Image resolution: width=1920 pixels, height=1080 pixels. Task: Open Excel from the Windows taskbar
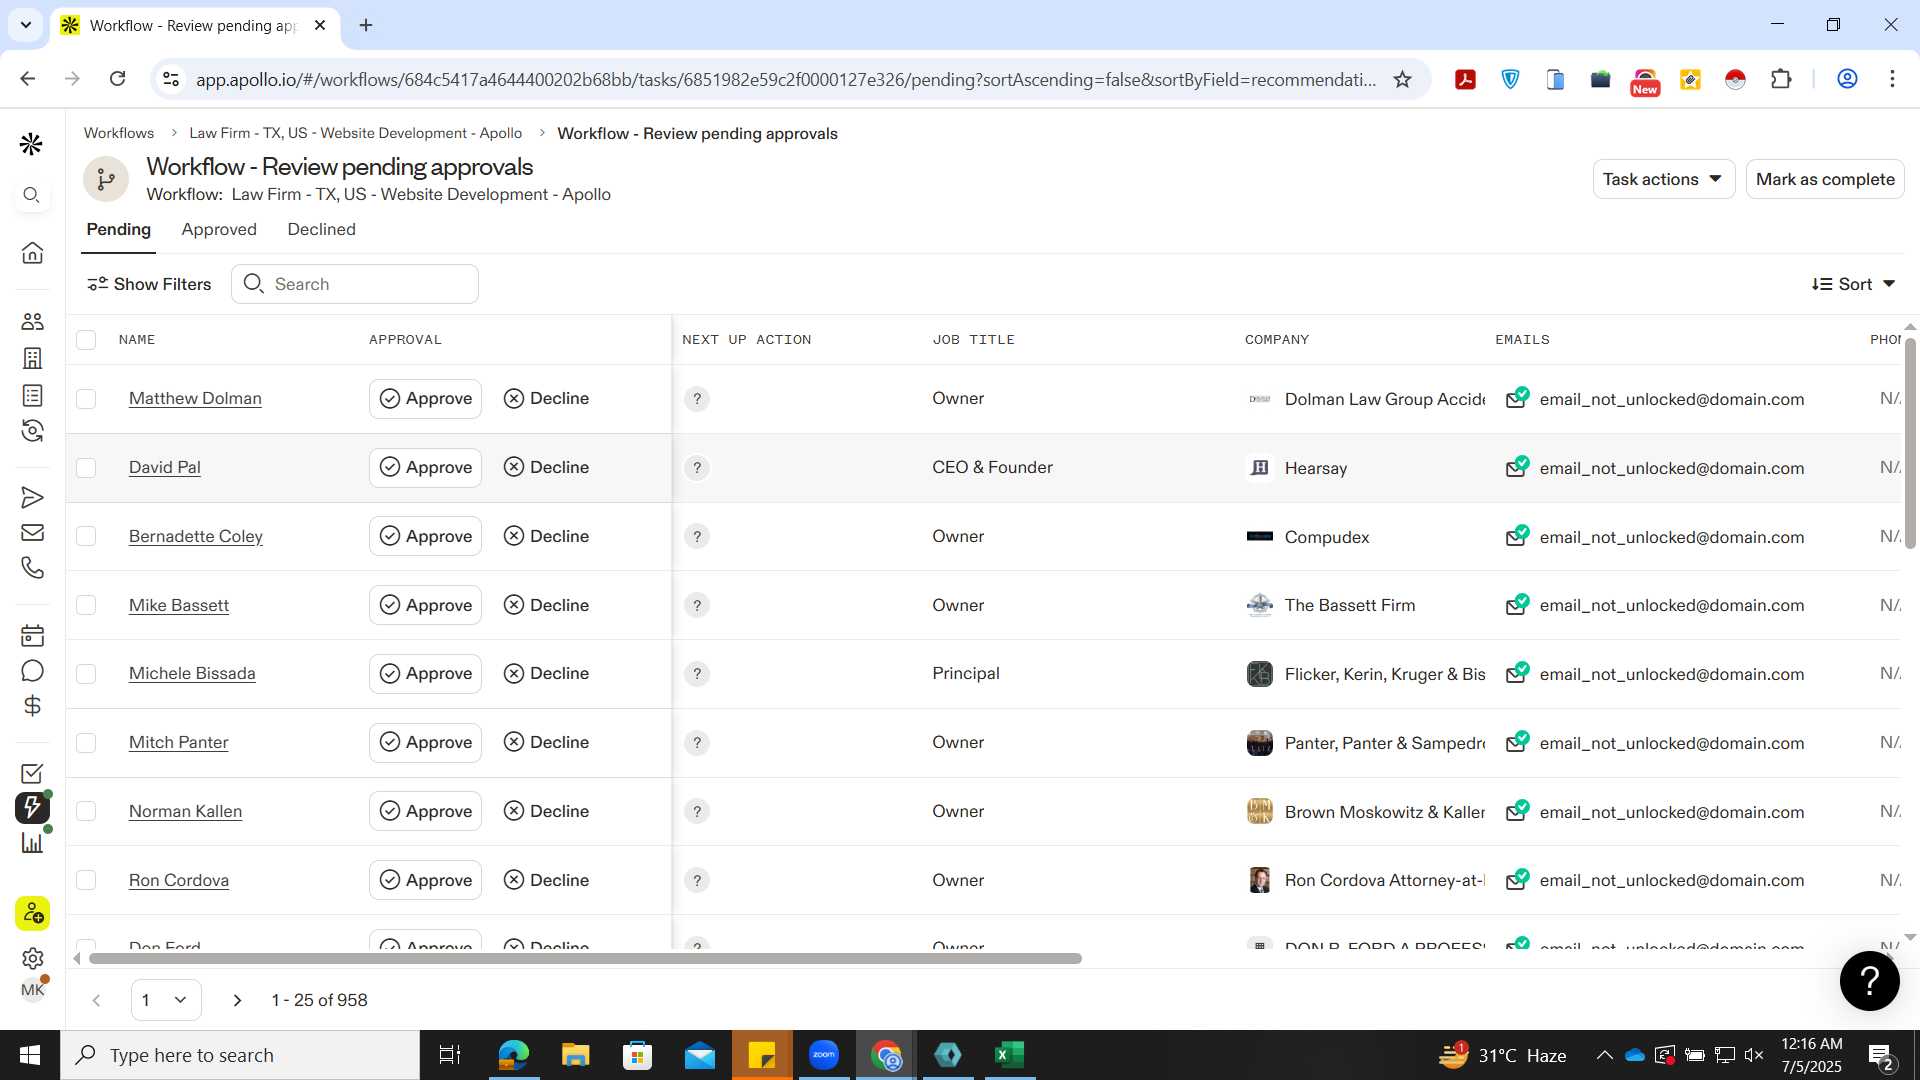(x=1009, y=1055)
